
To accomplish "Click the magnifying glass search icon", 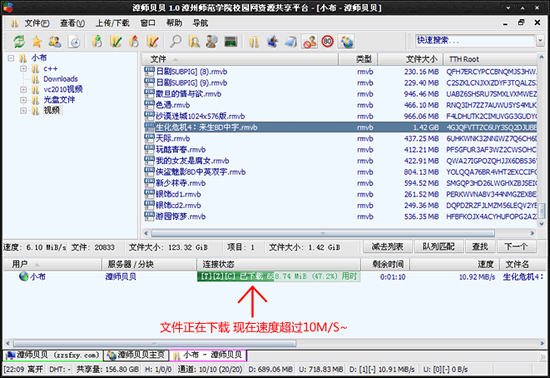I will pos(175,42).
